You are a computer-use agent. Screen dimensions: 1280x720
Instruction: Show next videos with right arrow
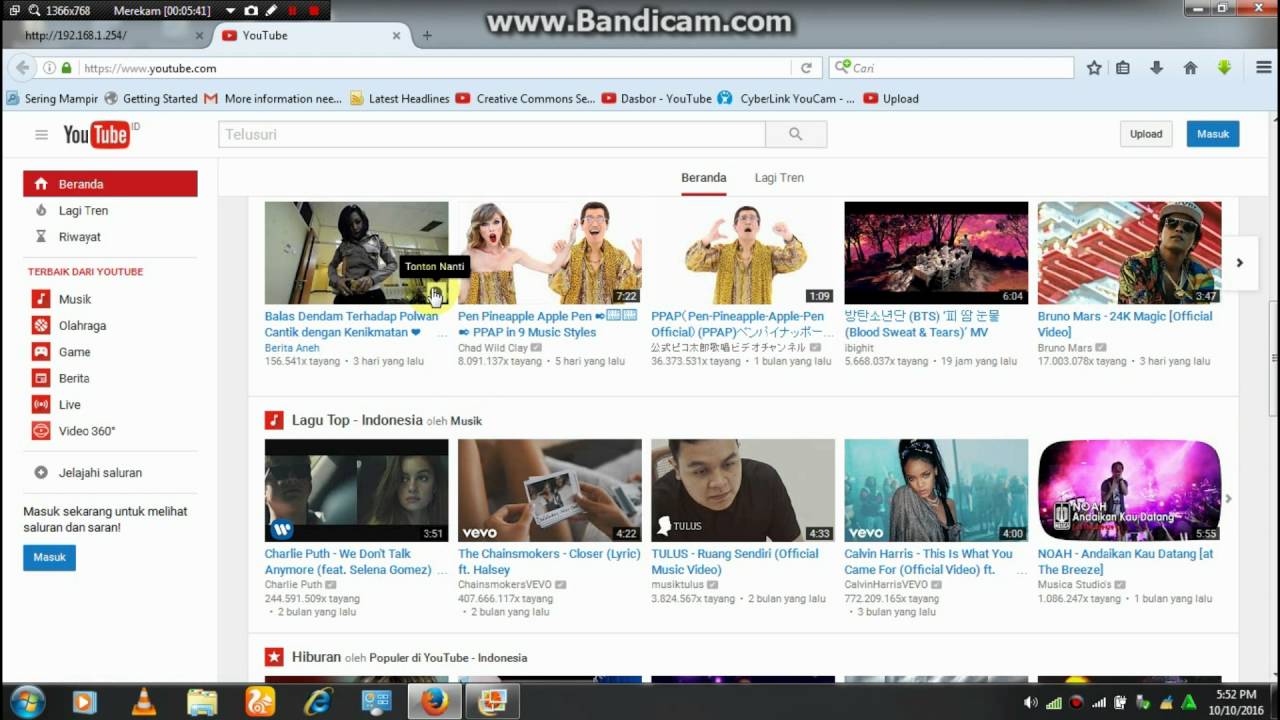[1240, 263]
